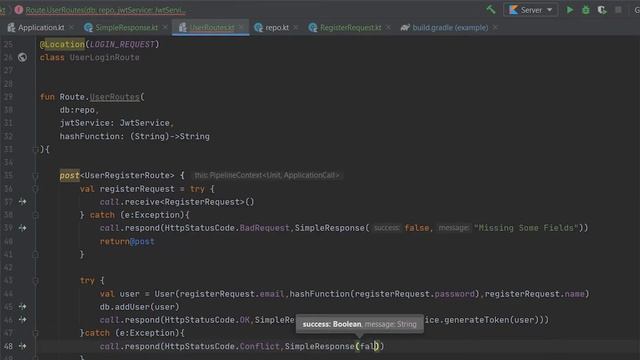The height and width of the screenshot is (360, 640).
Task: Switch to build.gradle (example) tab
Action: pyautogui.click(x=450, y=27)
